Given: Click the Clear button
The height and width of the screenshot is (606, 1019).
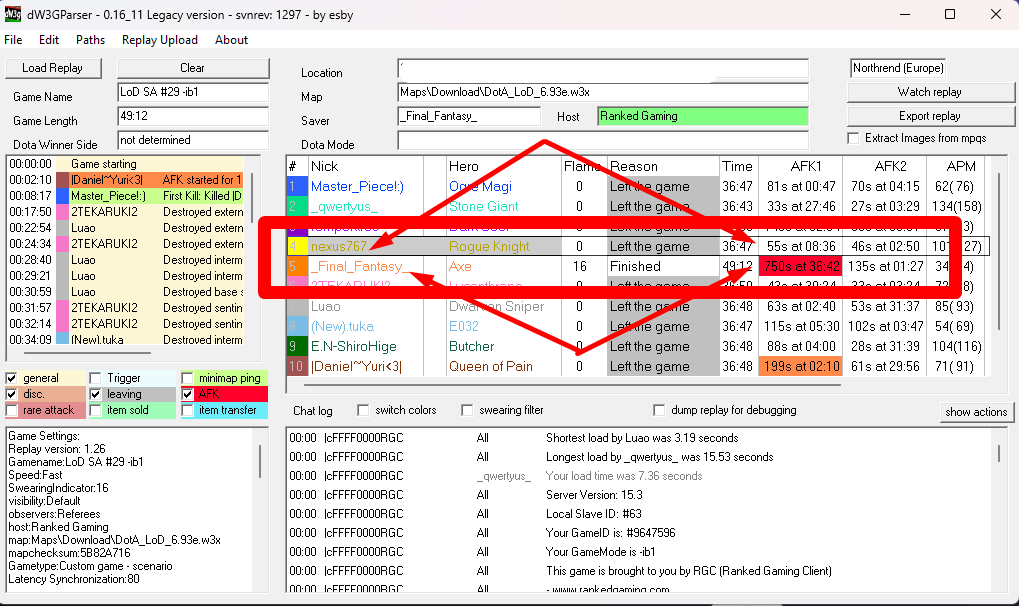Looking at the screenshot, I should click(192, 68).
